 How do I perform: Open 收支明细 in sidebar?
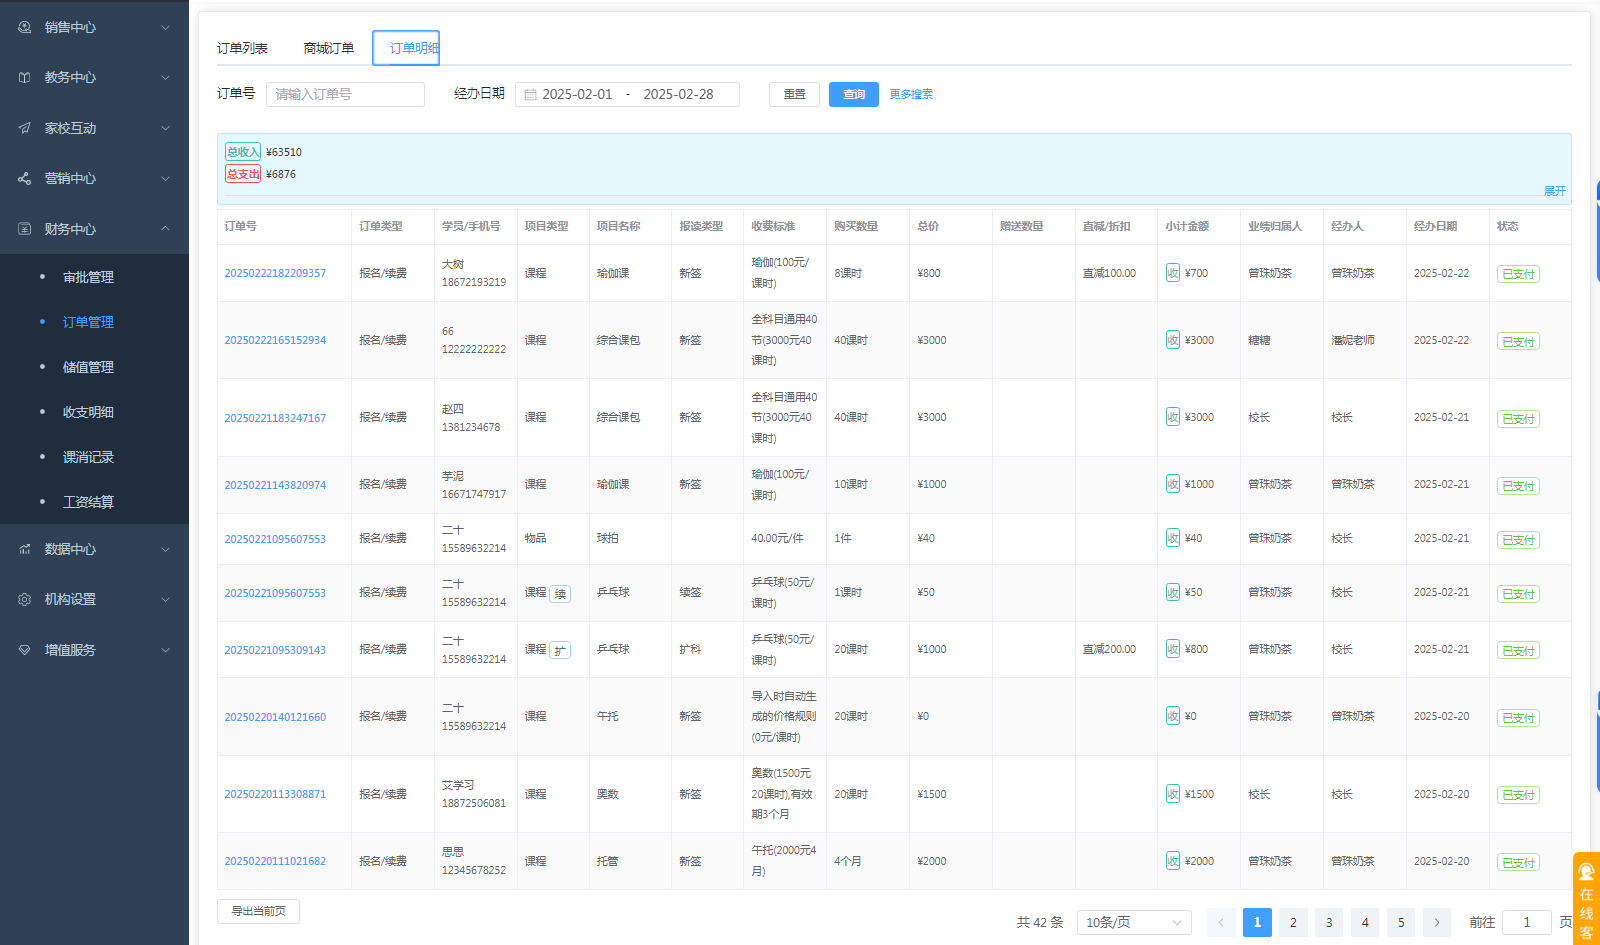point(88,412)
